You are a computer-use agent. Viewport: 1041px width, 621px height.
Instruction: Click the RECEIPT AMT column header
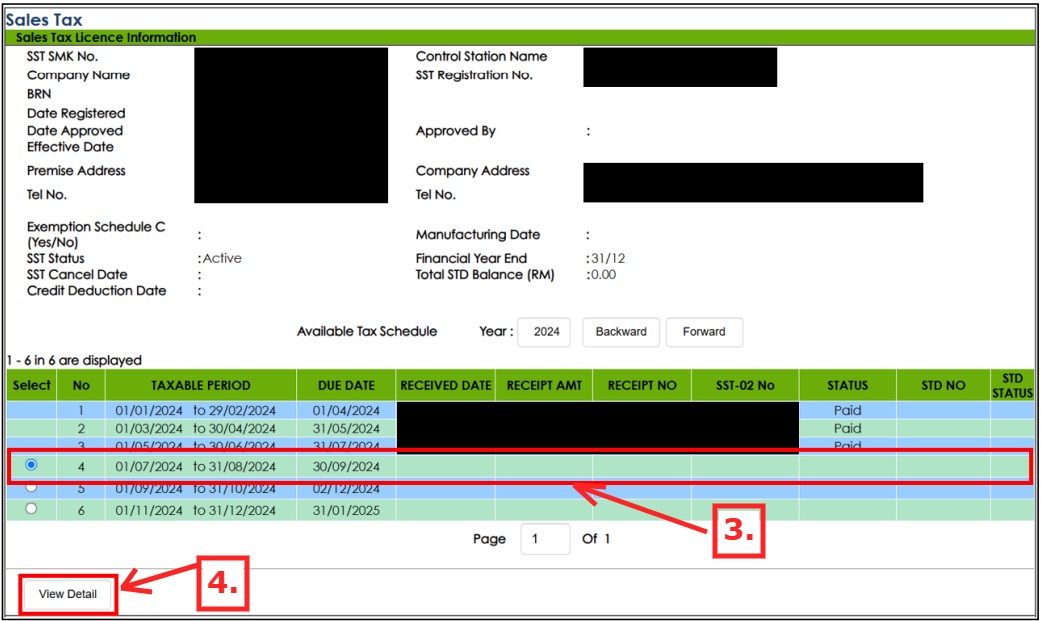tap(544, 385)
